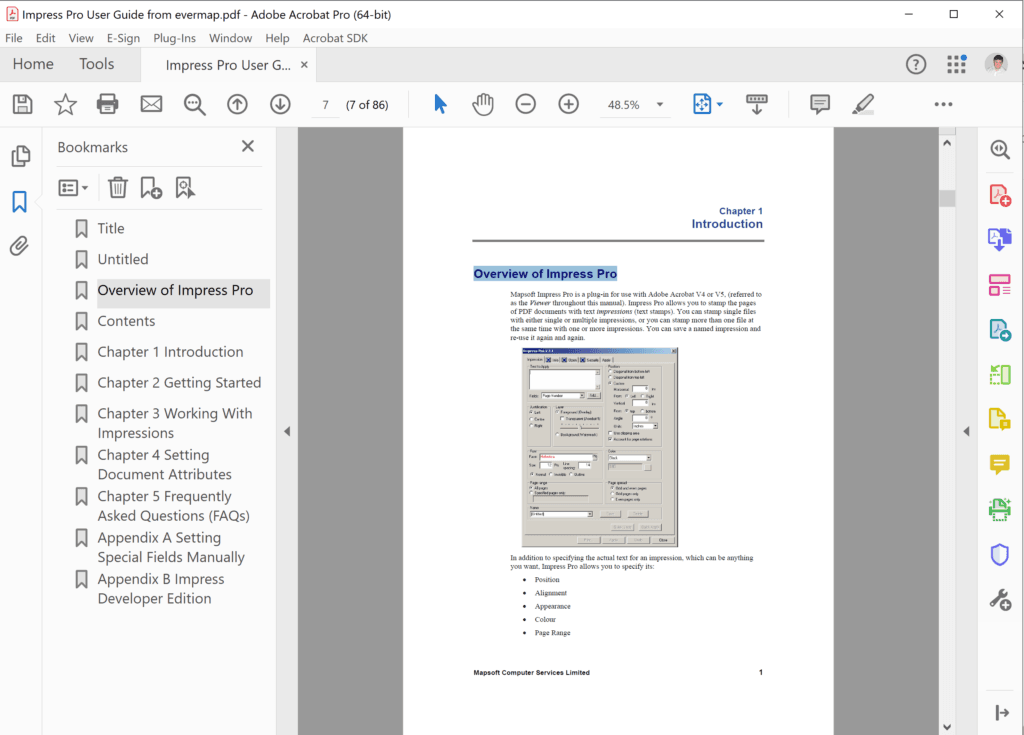This screenshot has width=1024, height=735.
Task: Open the zoom level dropdown
Action: click(657, 103)
